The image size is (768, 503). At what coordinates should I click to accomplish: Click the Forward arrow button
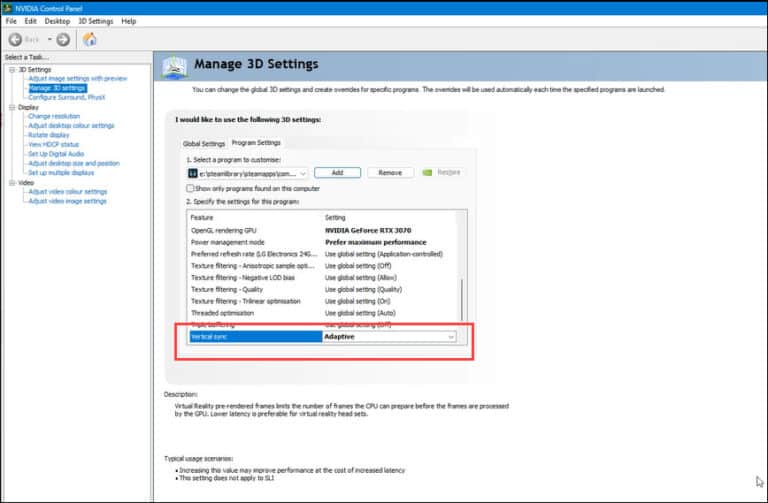tap(63, 39)
